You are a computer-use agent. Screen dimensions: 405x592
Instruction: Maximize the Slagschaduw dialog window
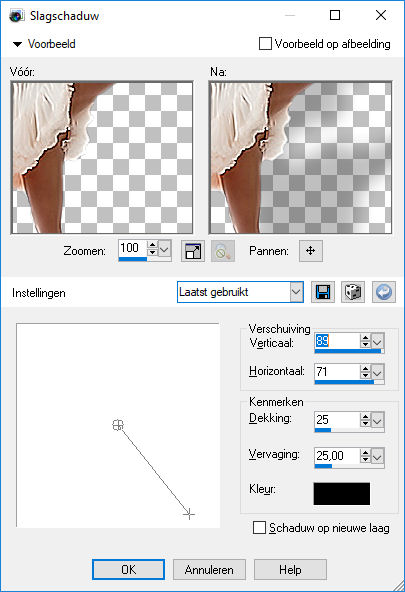[335, 15]
